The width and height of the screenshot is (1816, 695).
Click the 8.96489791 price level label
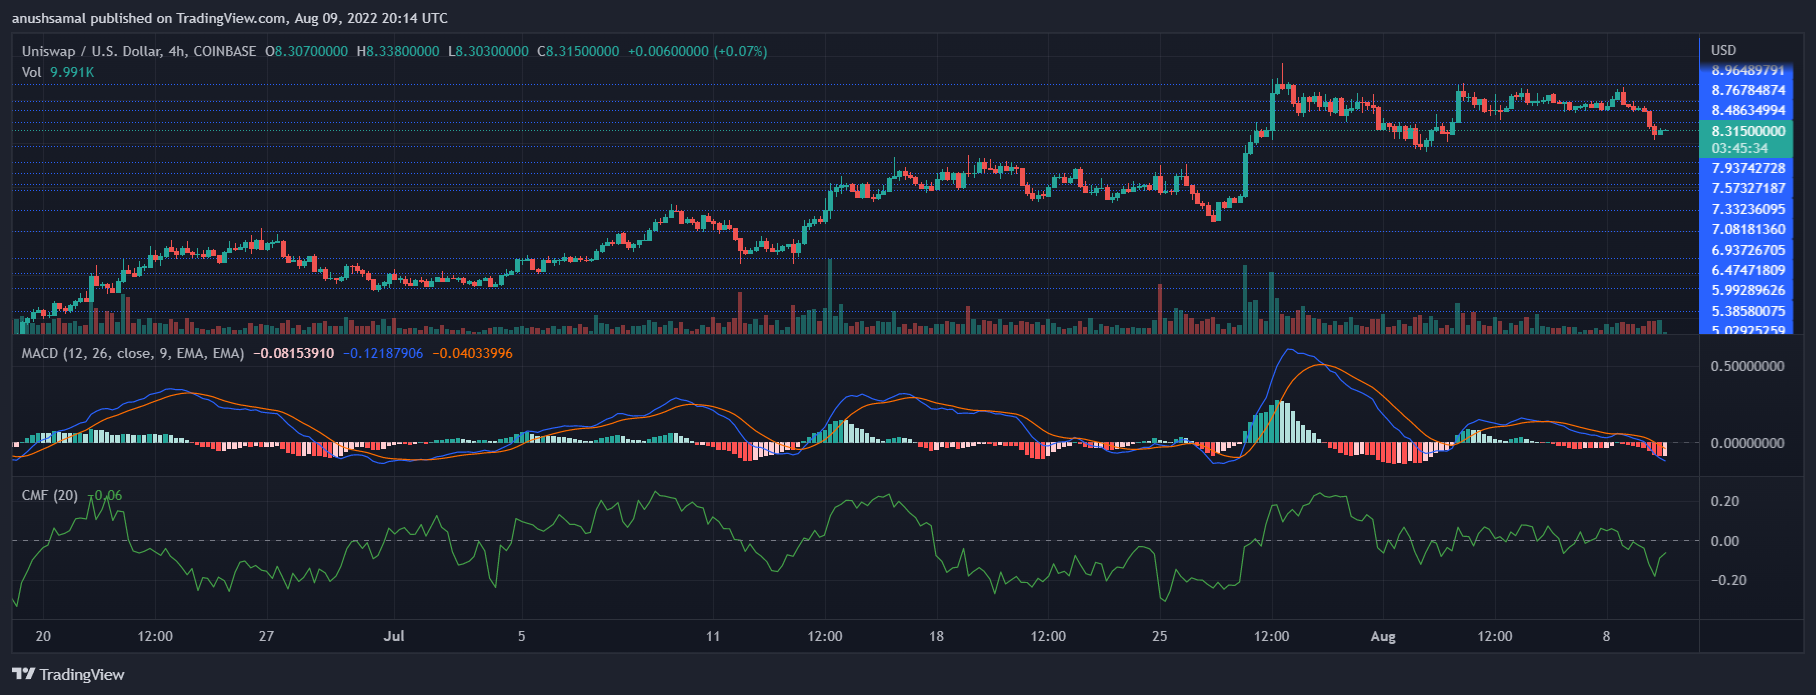coord(1748,70)
